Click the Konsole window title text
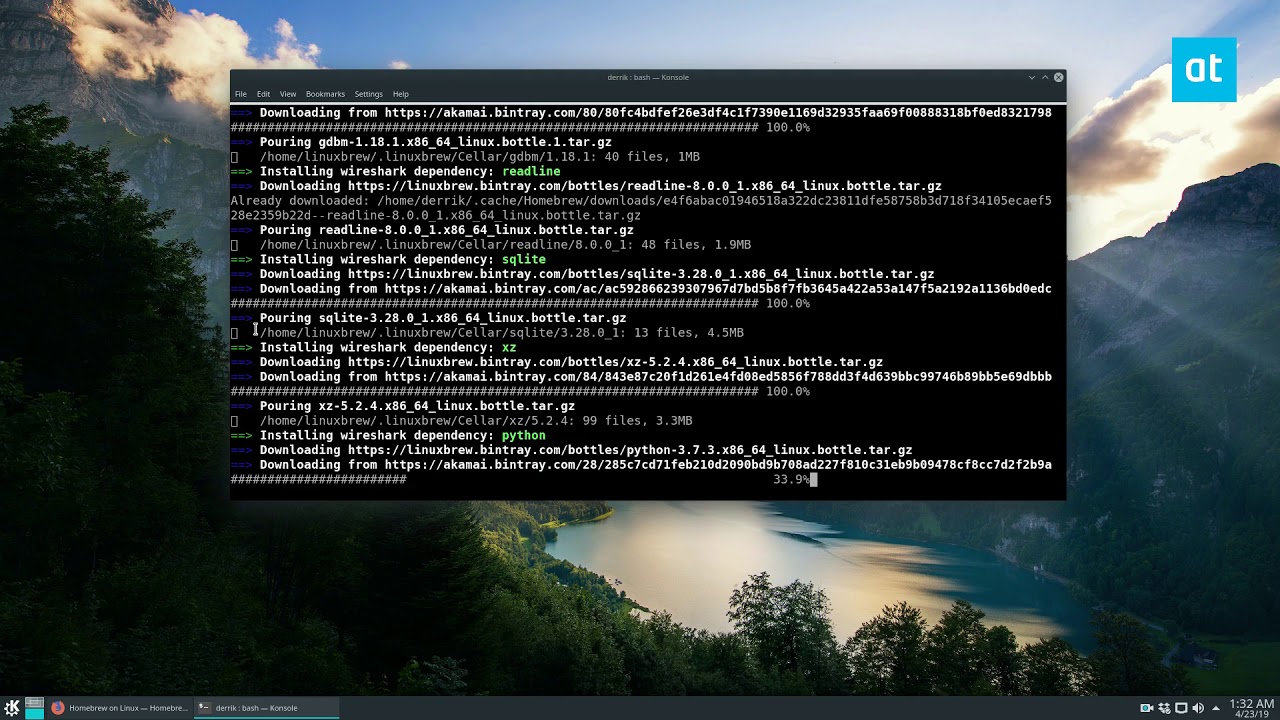This screenshot has height=720, width=1280. pos(647,77)
